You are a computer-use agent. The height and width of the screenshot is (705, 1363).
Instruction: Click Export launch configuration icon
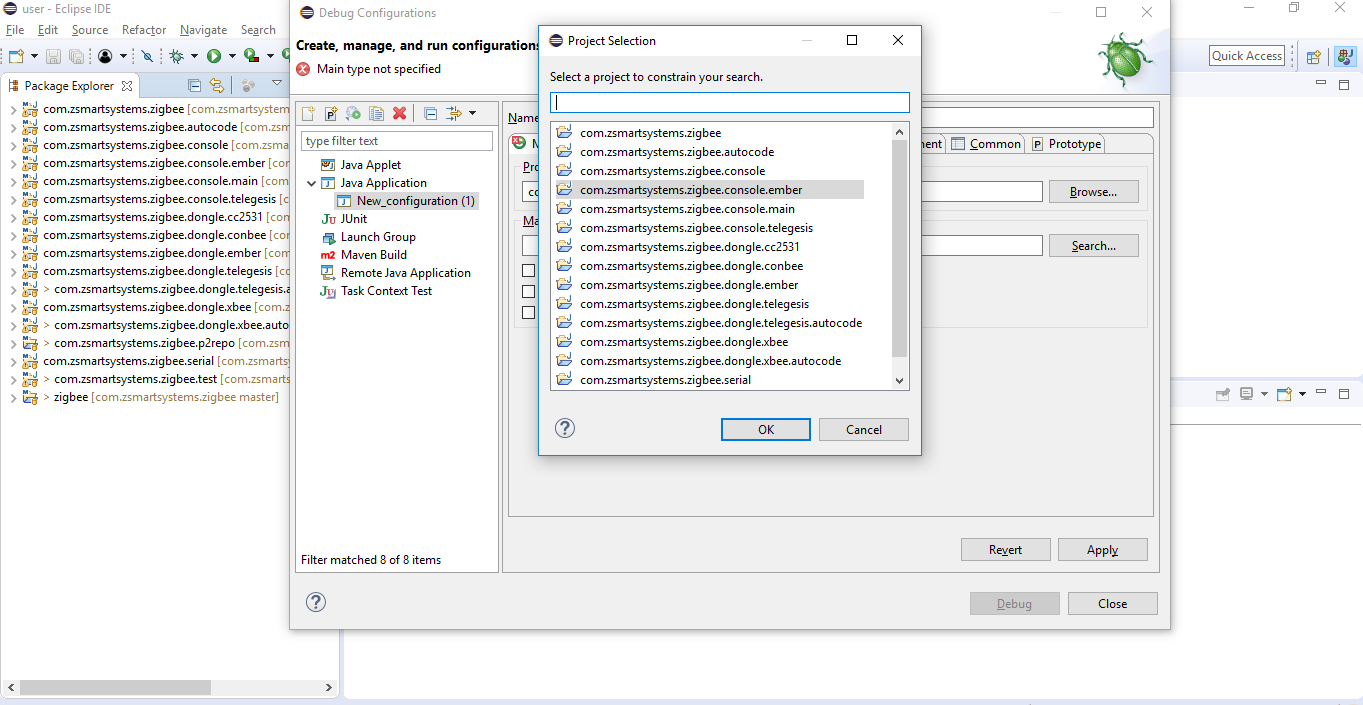click(353, 113)
